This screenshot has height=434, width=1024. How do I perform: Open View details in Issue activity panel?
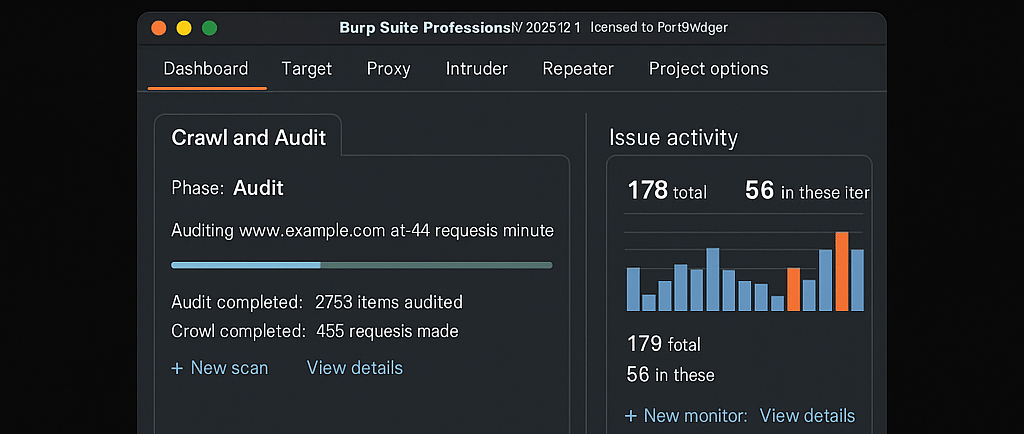click(807, 416)
